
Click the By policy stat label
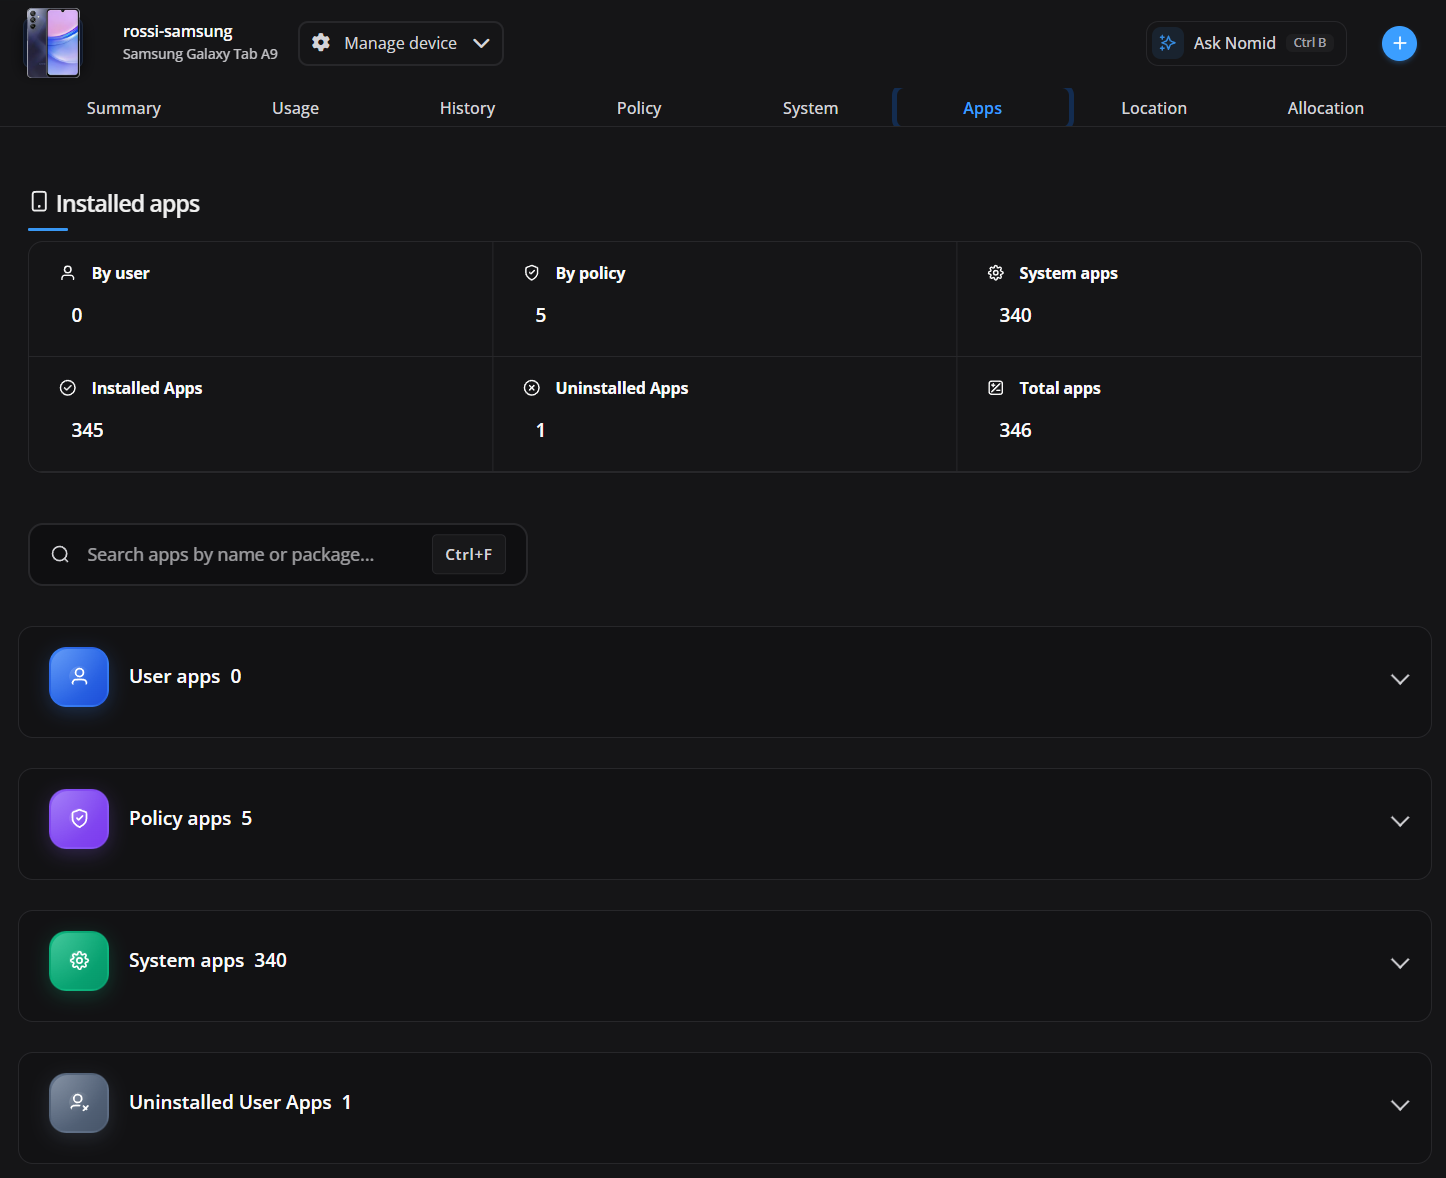pos(590,273)
